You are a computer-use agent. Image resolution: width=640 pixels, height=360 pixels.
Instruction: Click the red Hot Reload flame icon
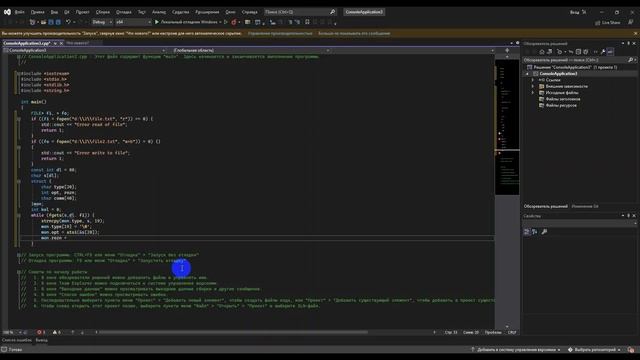pos(234,22)
